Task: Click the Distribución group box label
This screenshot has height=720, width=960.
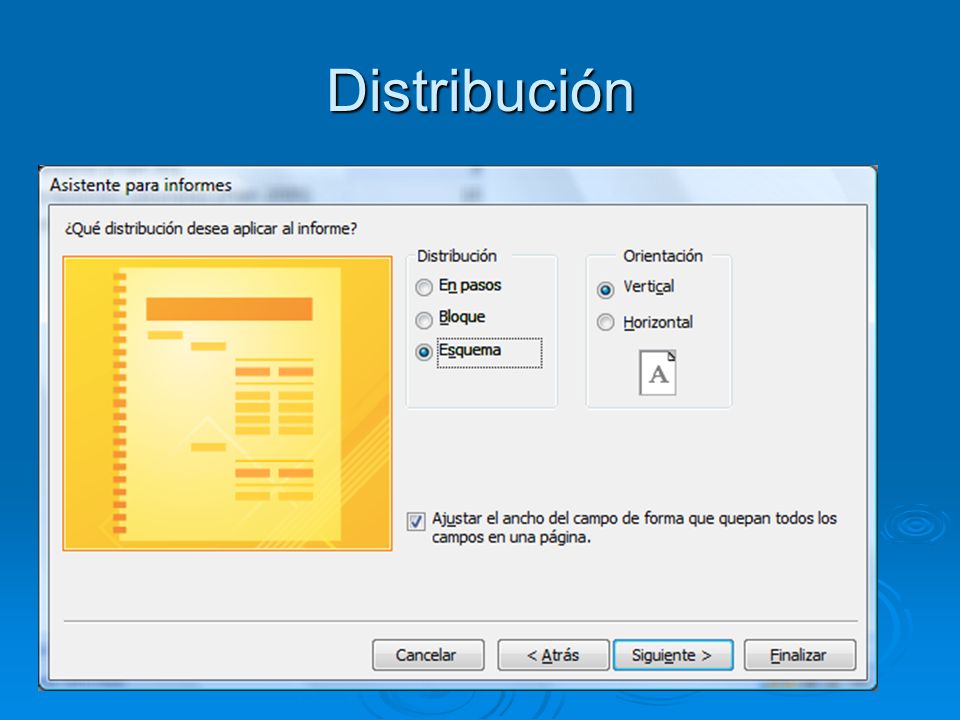Action: click(x=457, y=256)
